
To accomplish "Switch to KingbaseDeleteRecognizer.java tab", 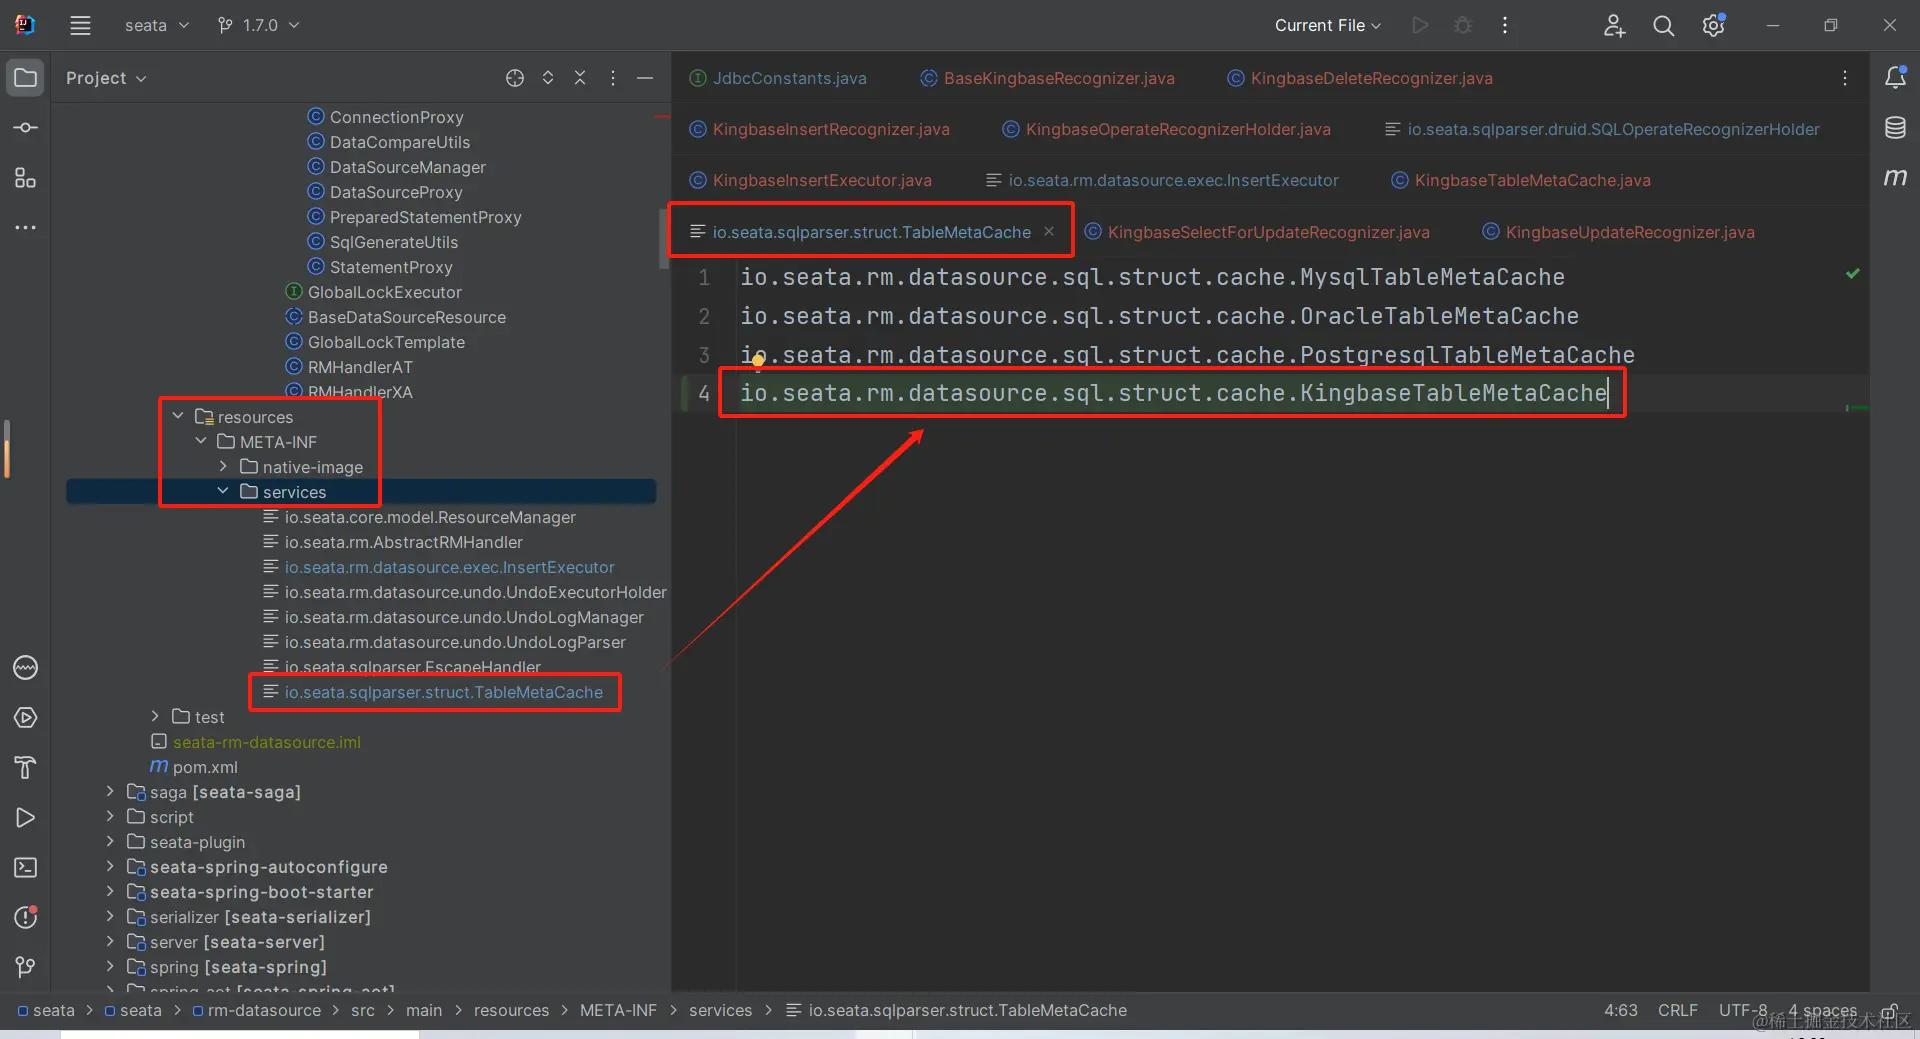I will 1360,78.
